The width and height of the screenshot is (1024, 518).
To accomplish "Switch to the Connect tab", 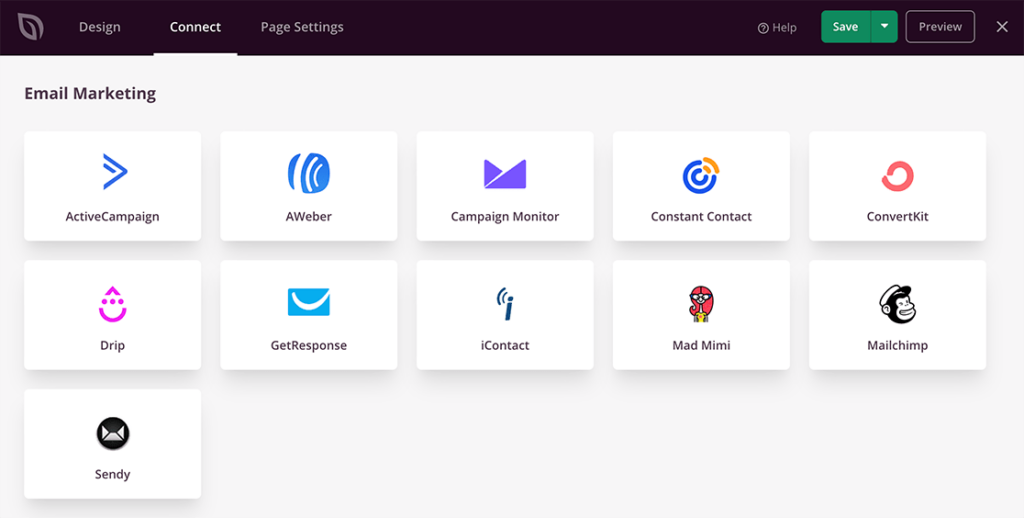I will tap(195, 27).
